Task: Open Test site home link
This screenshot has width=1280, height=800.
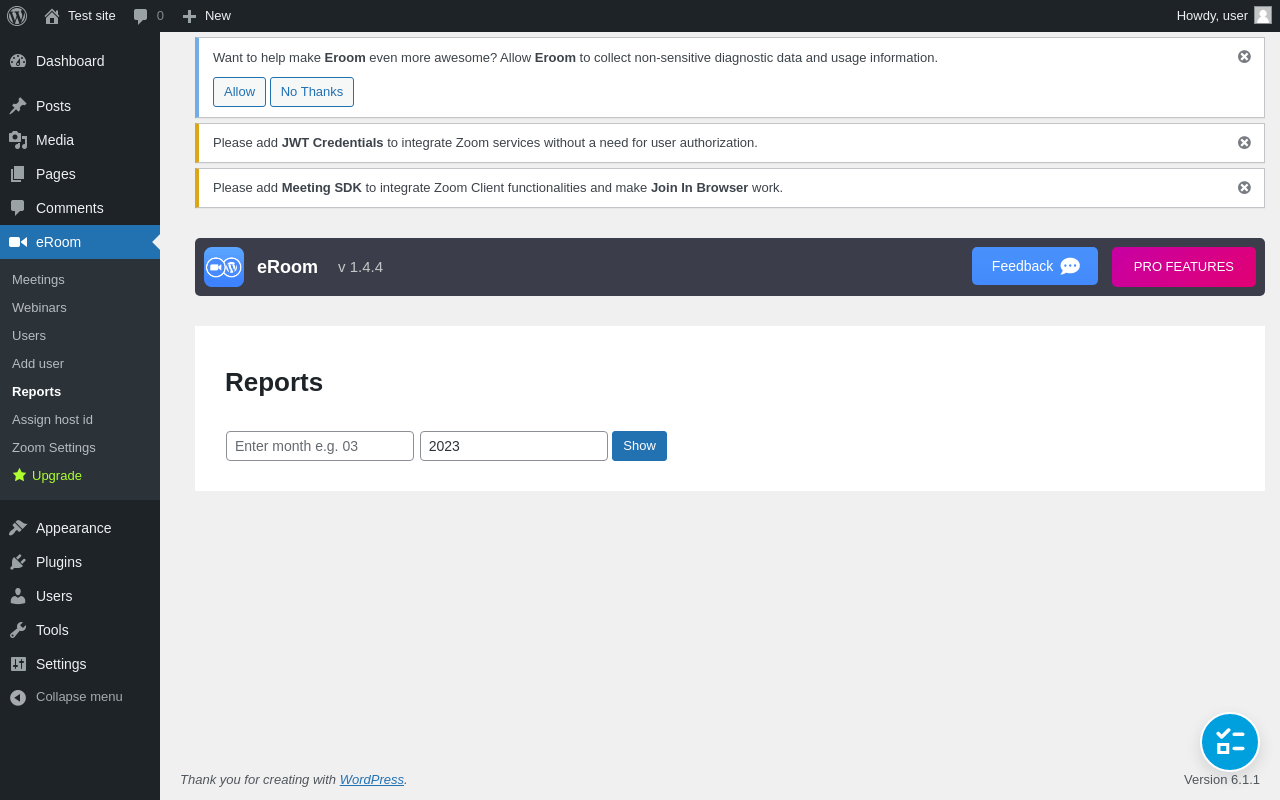Action: (x=80, y=16)
